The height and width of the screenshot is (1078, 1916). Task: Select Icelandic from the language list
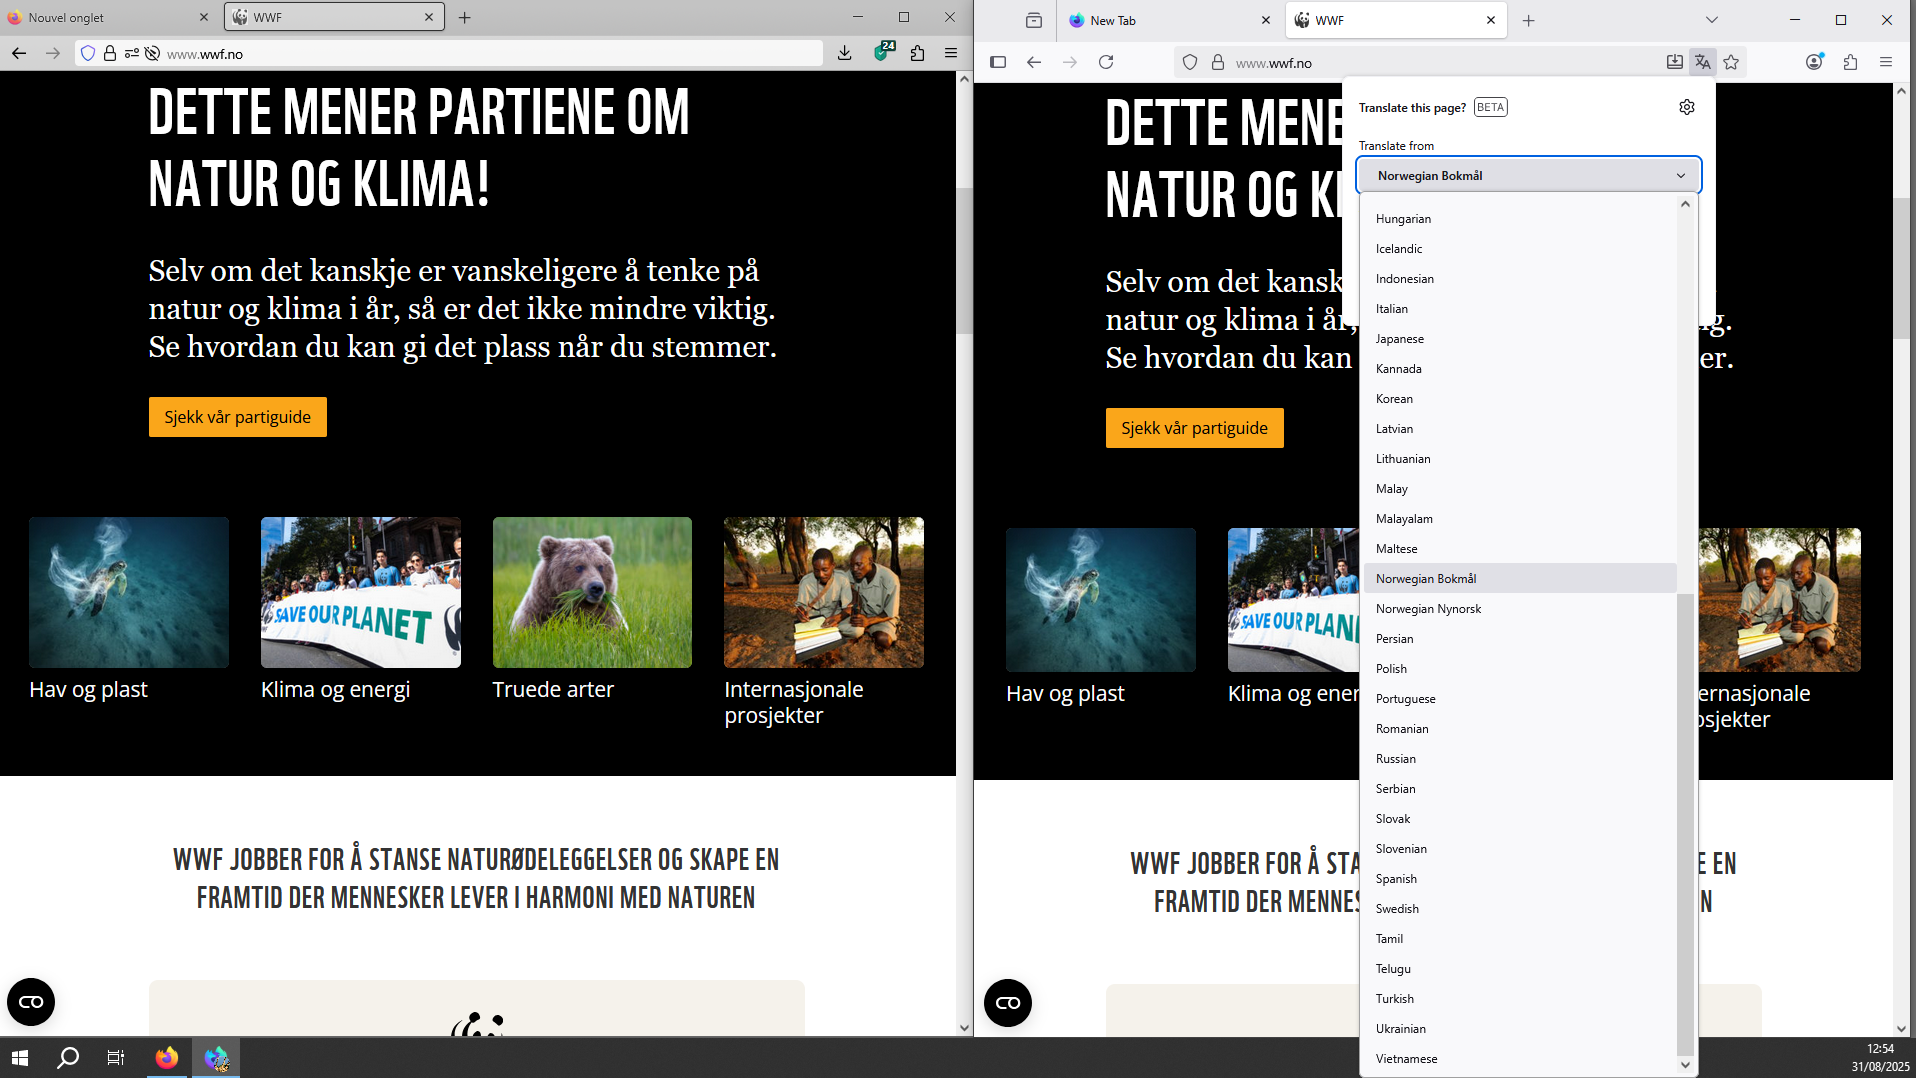pyautogui.click(x=1519, y=249)
